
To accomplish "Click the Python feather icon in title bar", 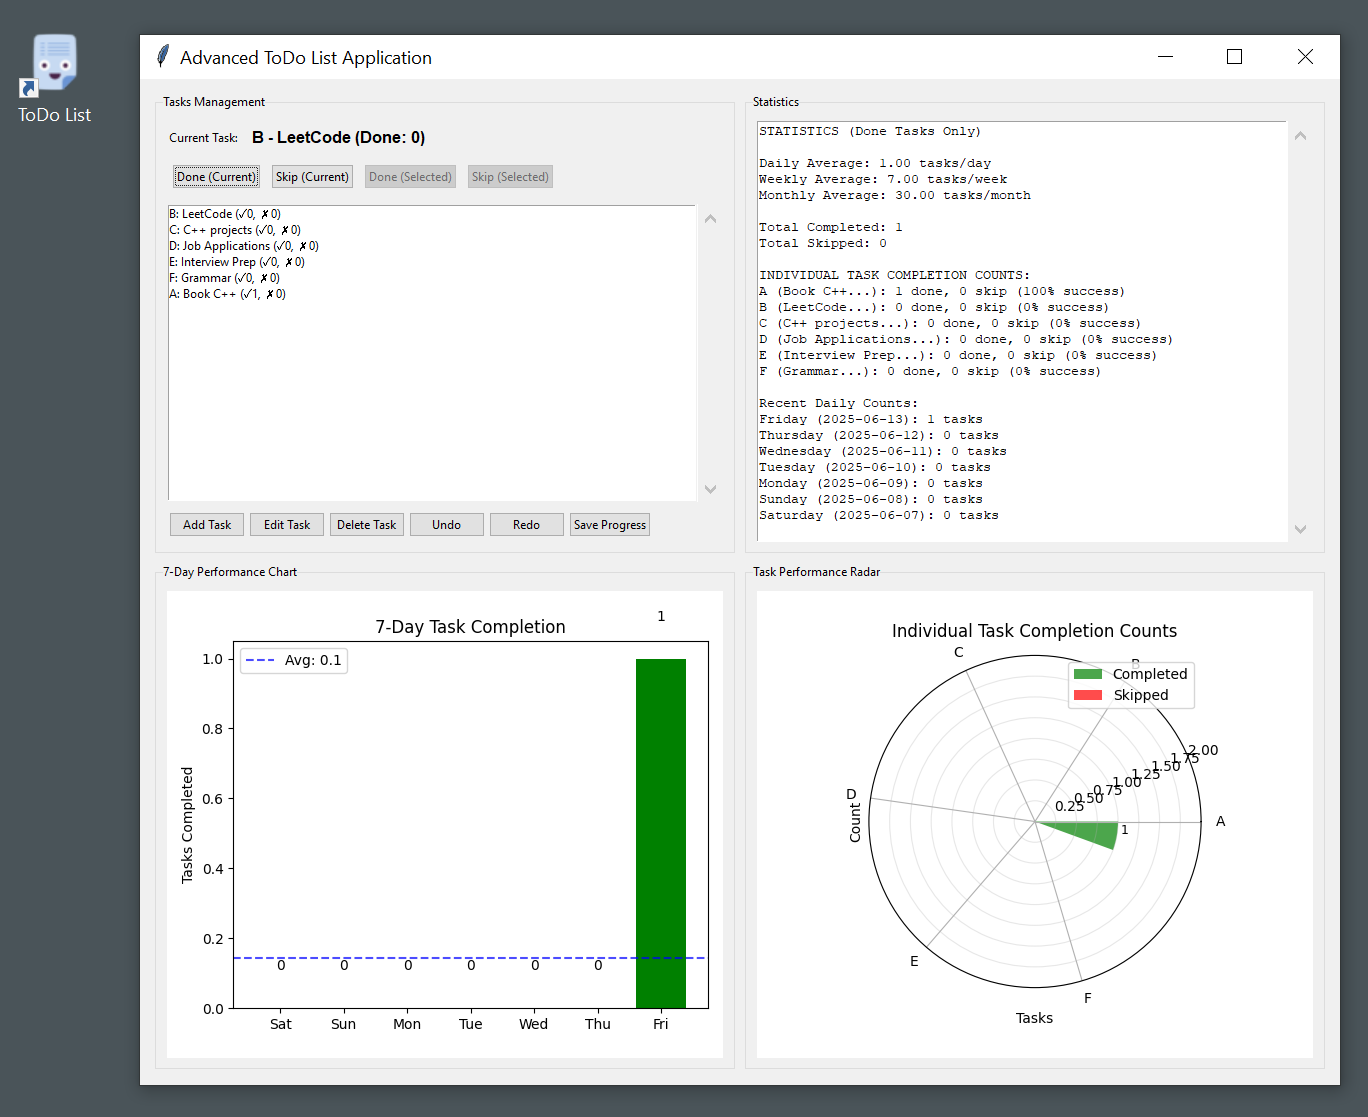I will click(x=160, y=57).
